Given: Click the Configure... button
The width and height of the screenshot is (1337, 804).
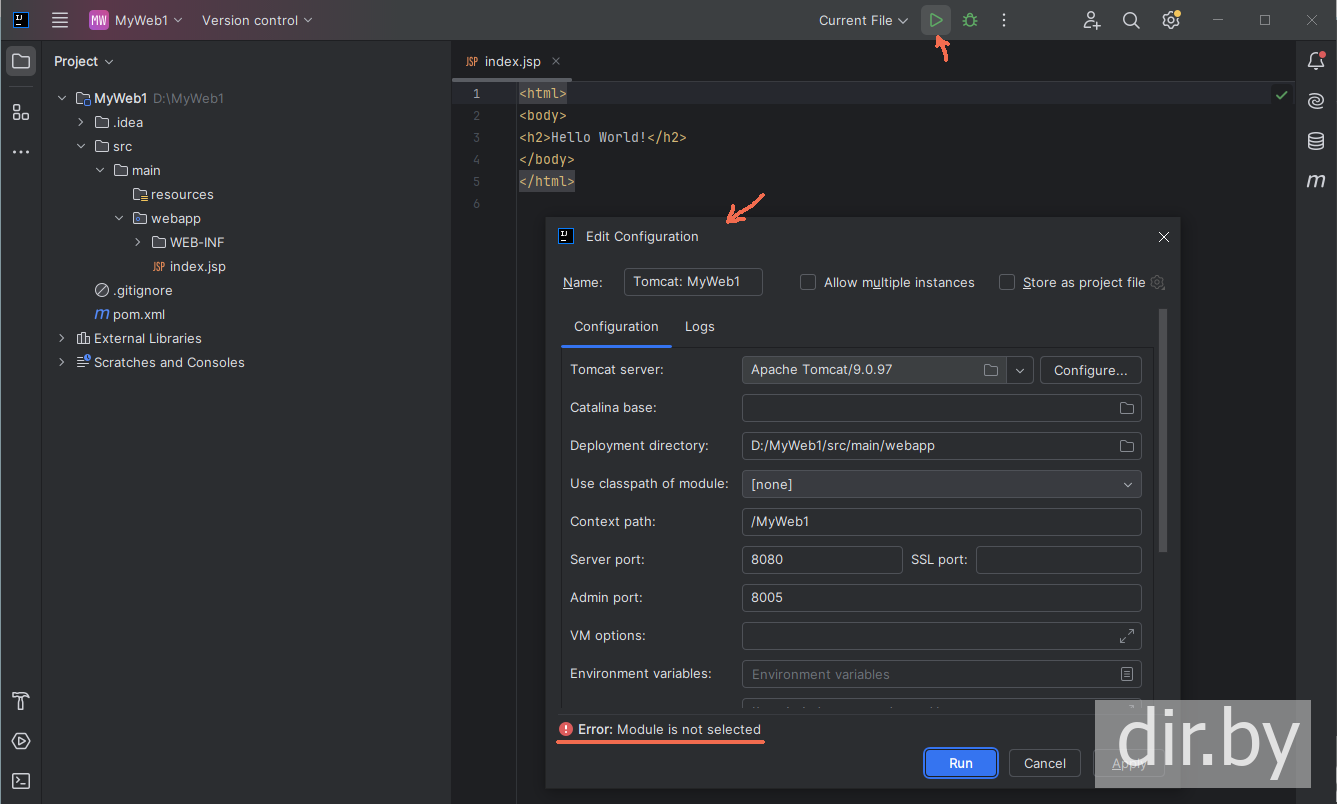Looking at the screenshot, I should pos(1090,370).
